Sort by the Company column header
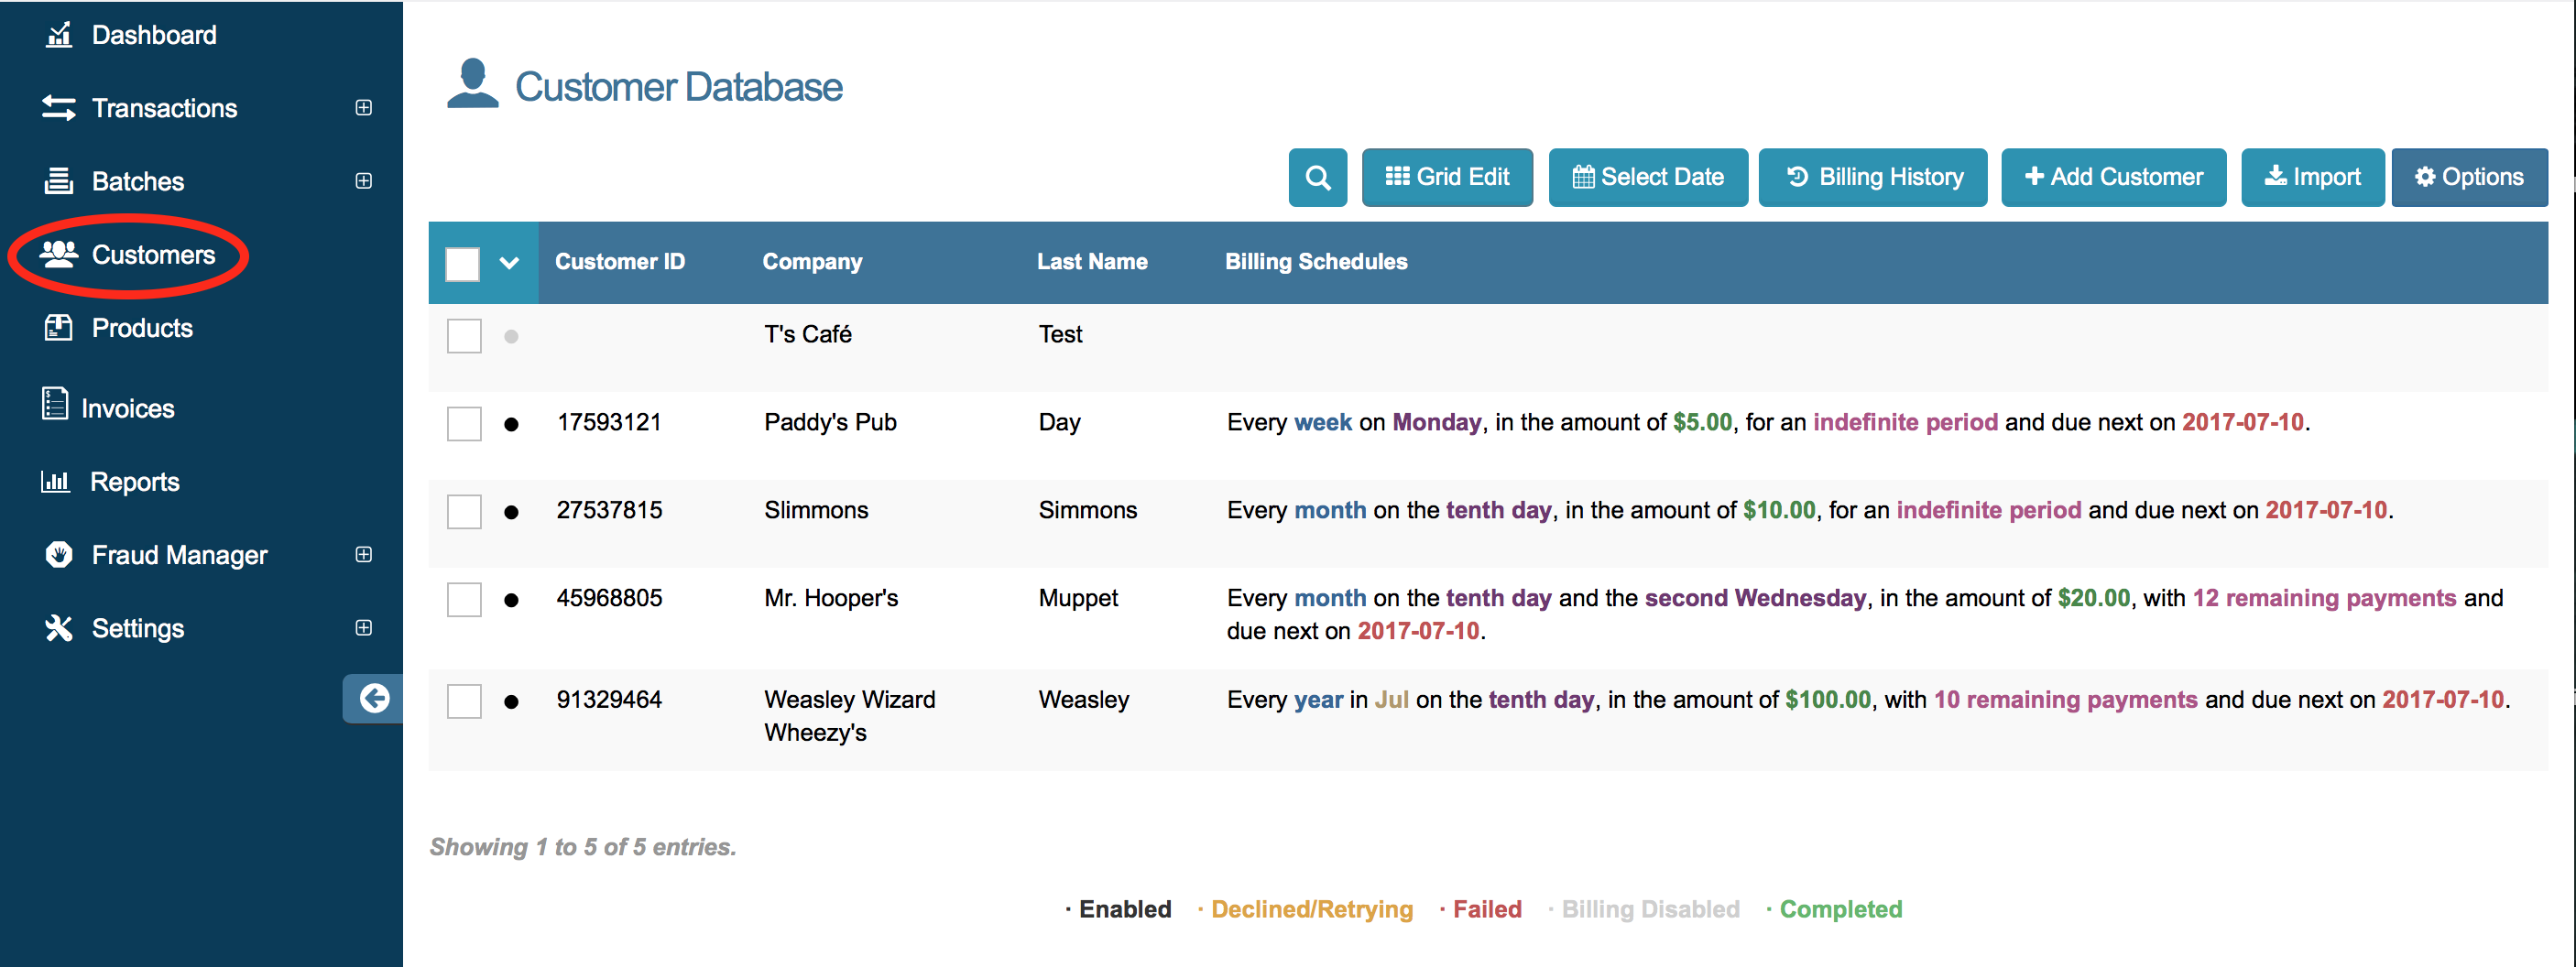Viewport: 2576px width, 967px height. coord(812,262)
